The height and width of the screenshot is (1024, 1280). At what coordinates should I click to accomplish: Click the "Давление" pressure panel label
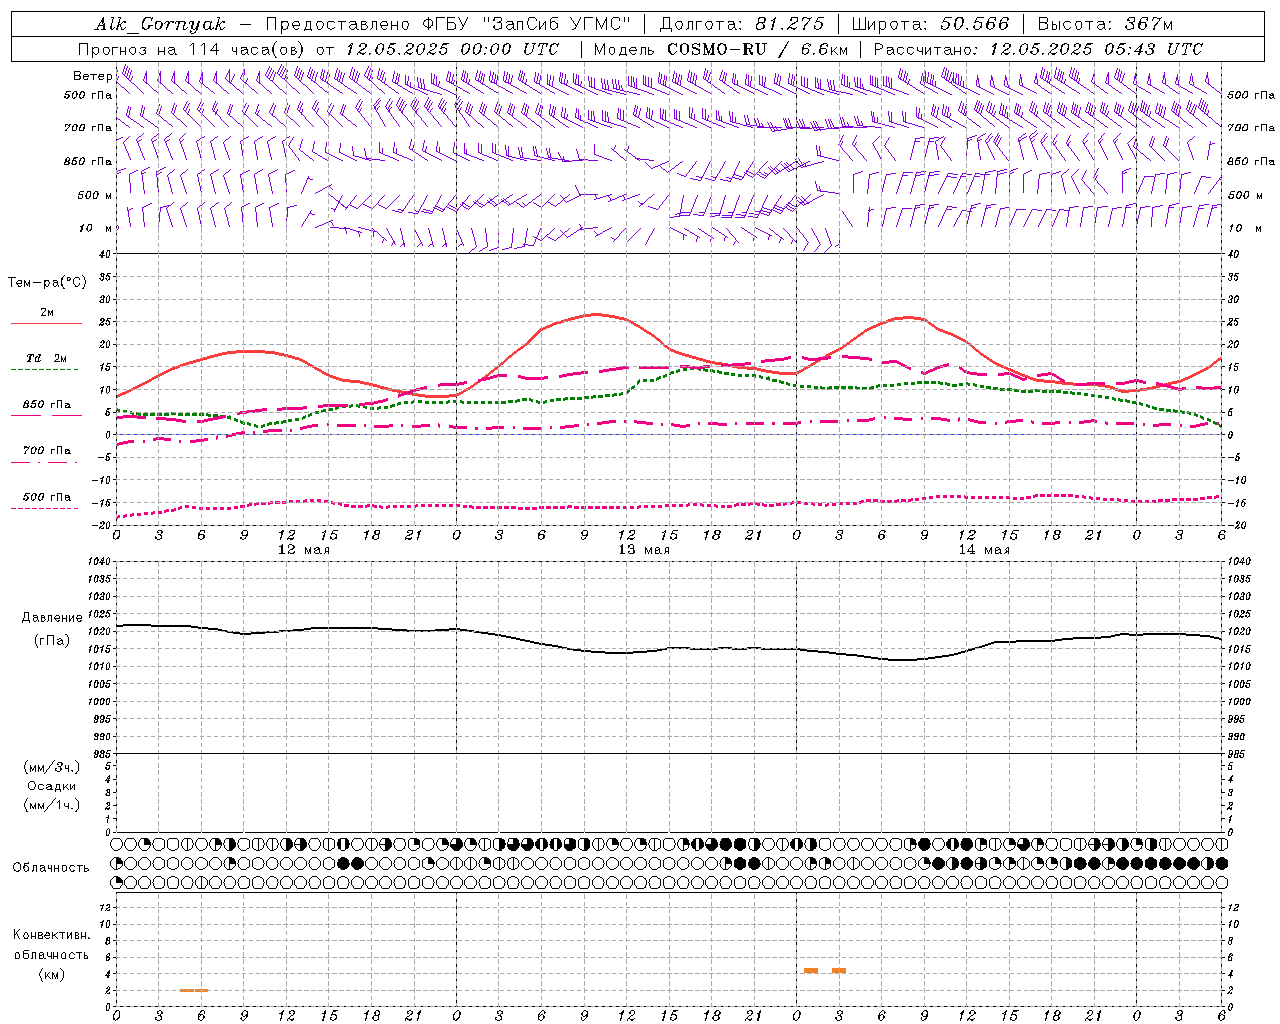[x=52, y=618]
